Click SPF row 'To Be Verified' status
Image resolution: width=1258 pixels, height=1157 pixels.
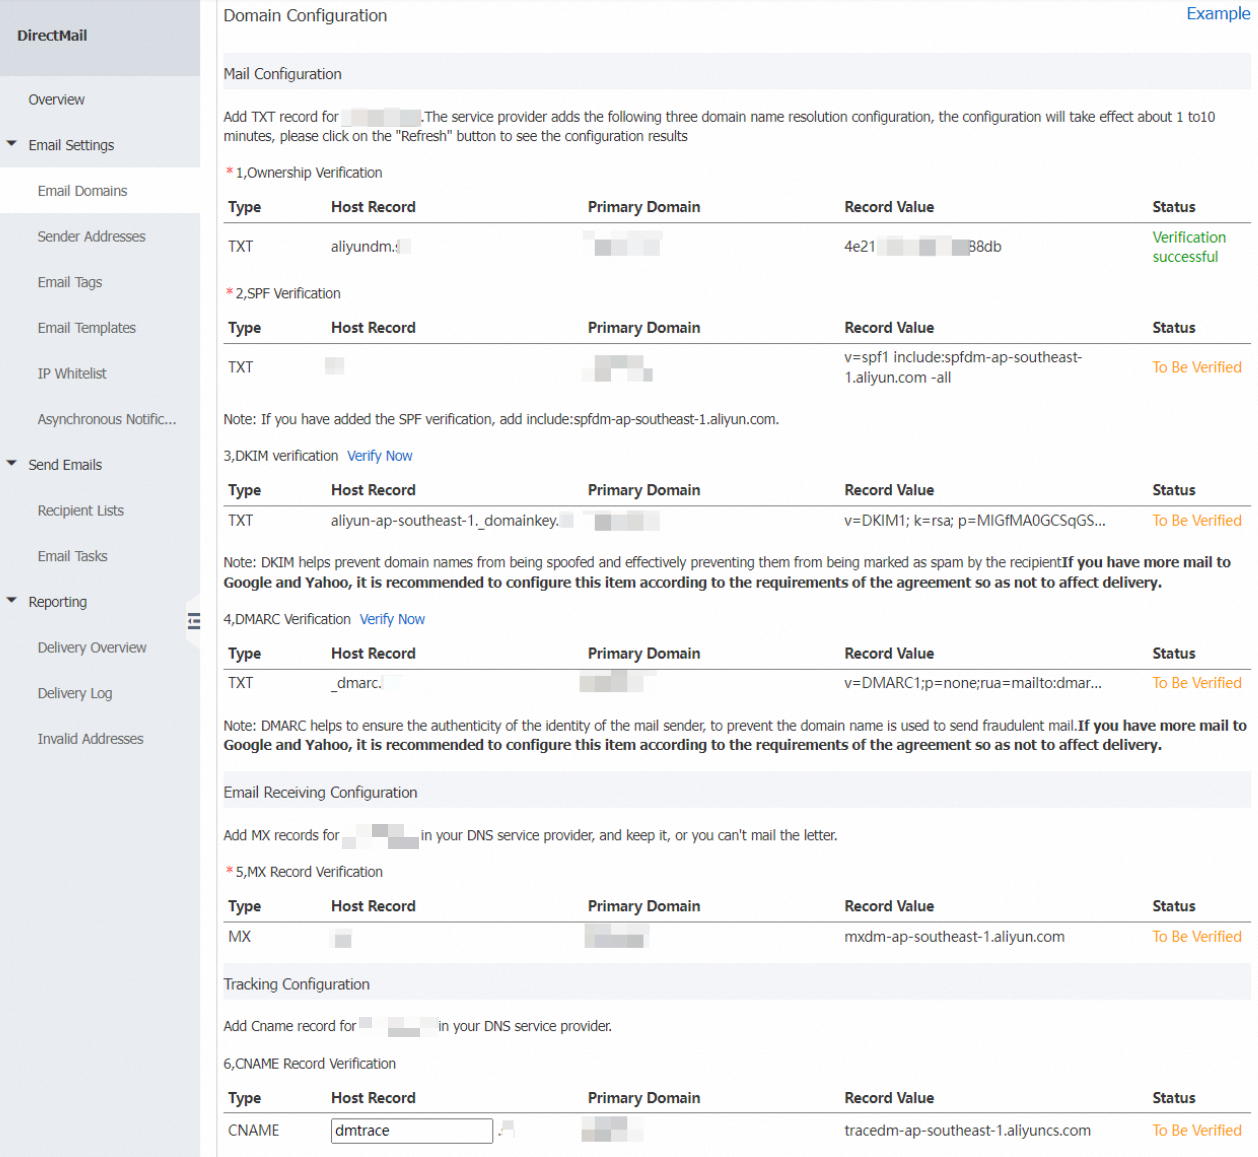(1197, 368)
